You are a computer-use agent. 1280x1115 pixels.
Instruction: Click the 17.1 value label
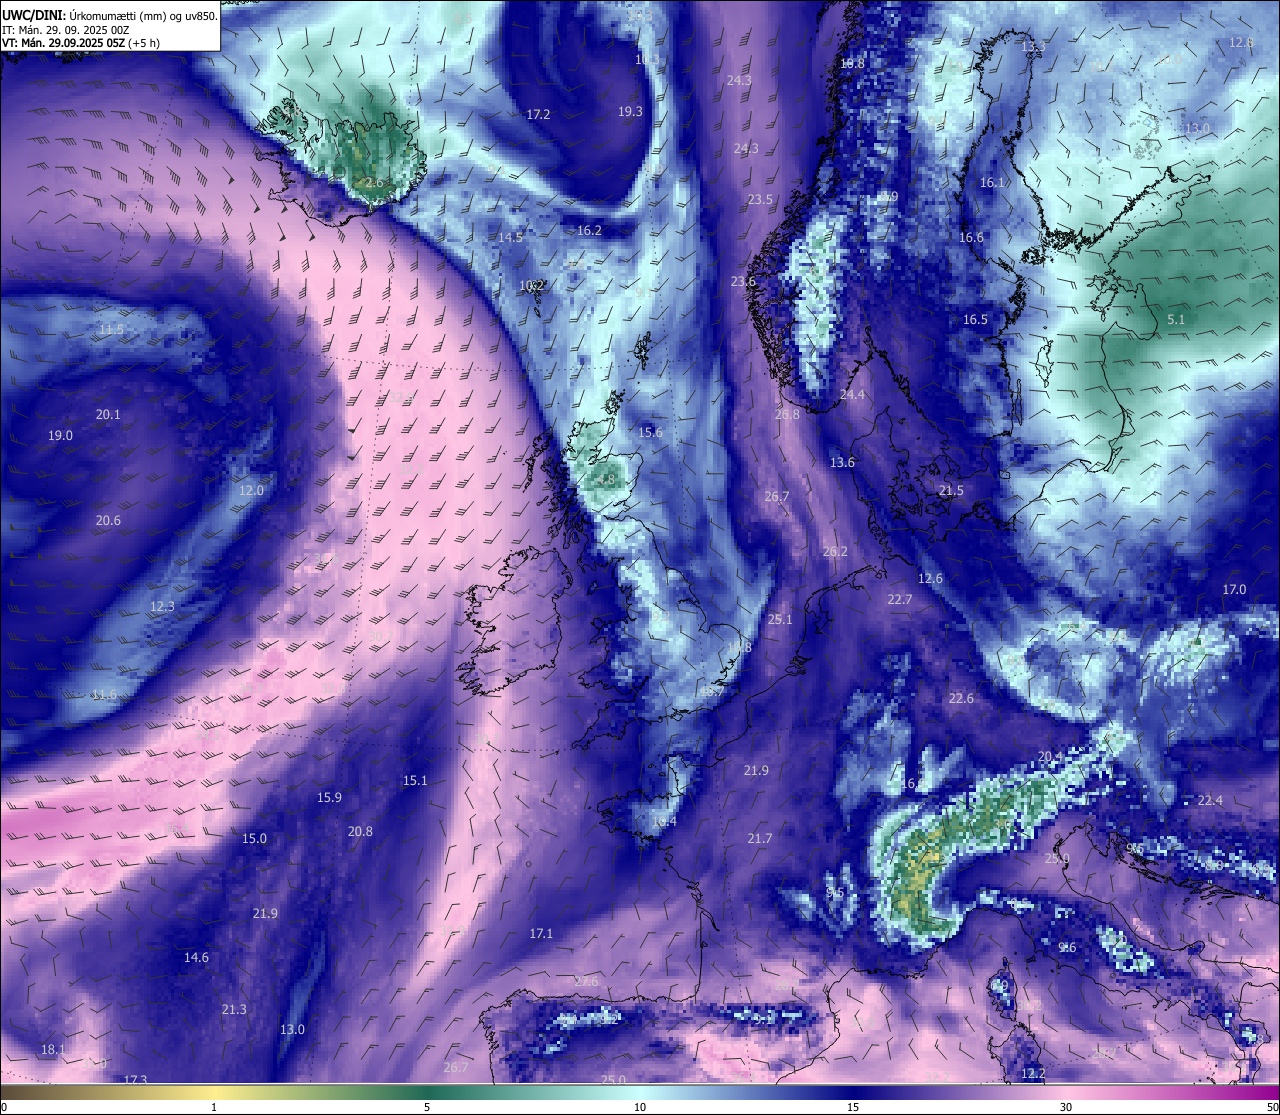541,934
